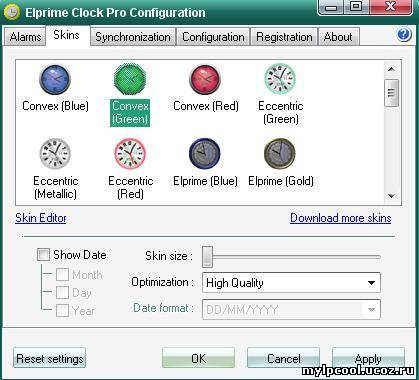This screenshot has width=419, height=380.
Task: Click the Apply button
Action: click(x=368, y=358)
